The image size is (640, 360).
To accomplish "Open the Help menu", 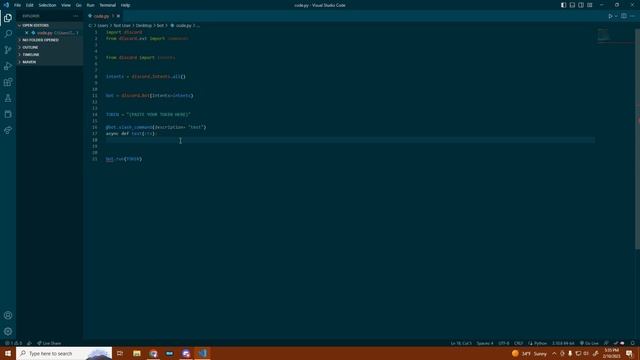I will click(x=125, y=5).
